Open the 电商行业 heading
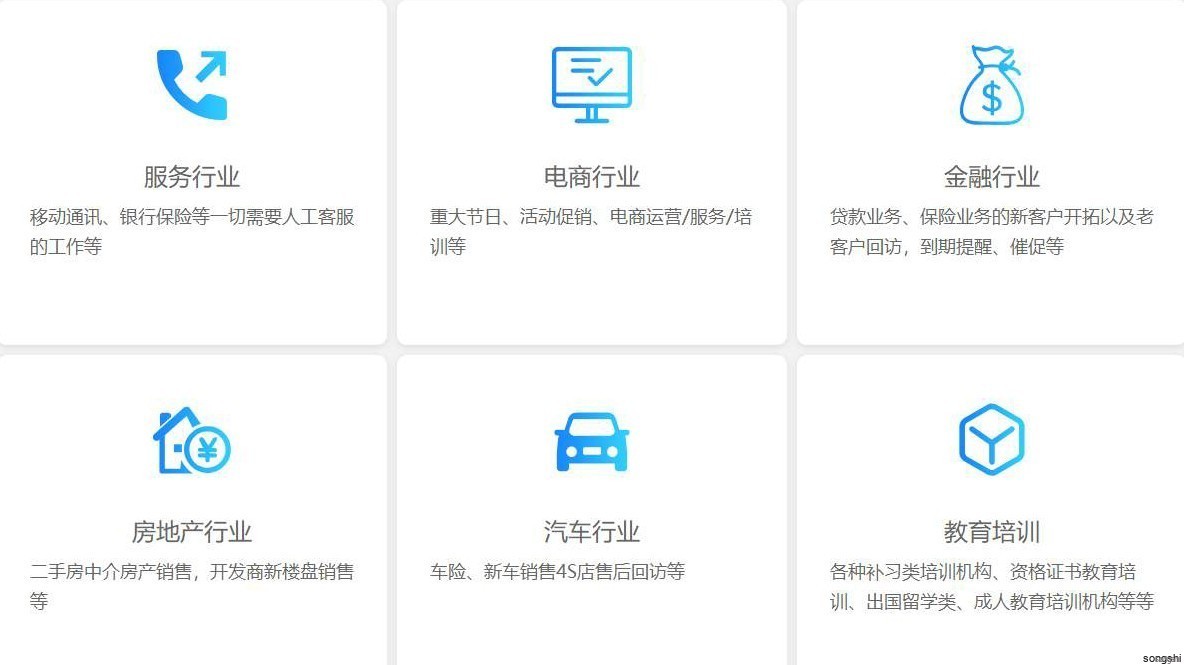 click(591, 177)
